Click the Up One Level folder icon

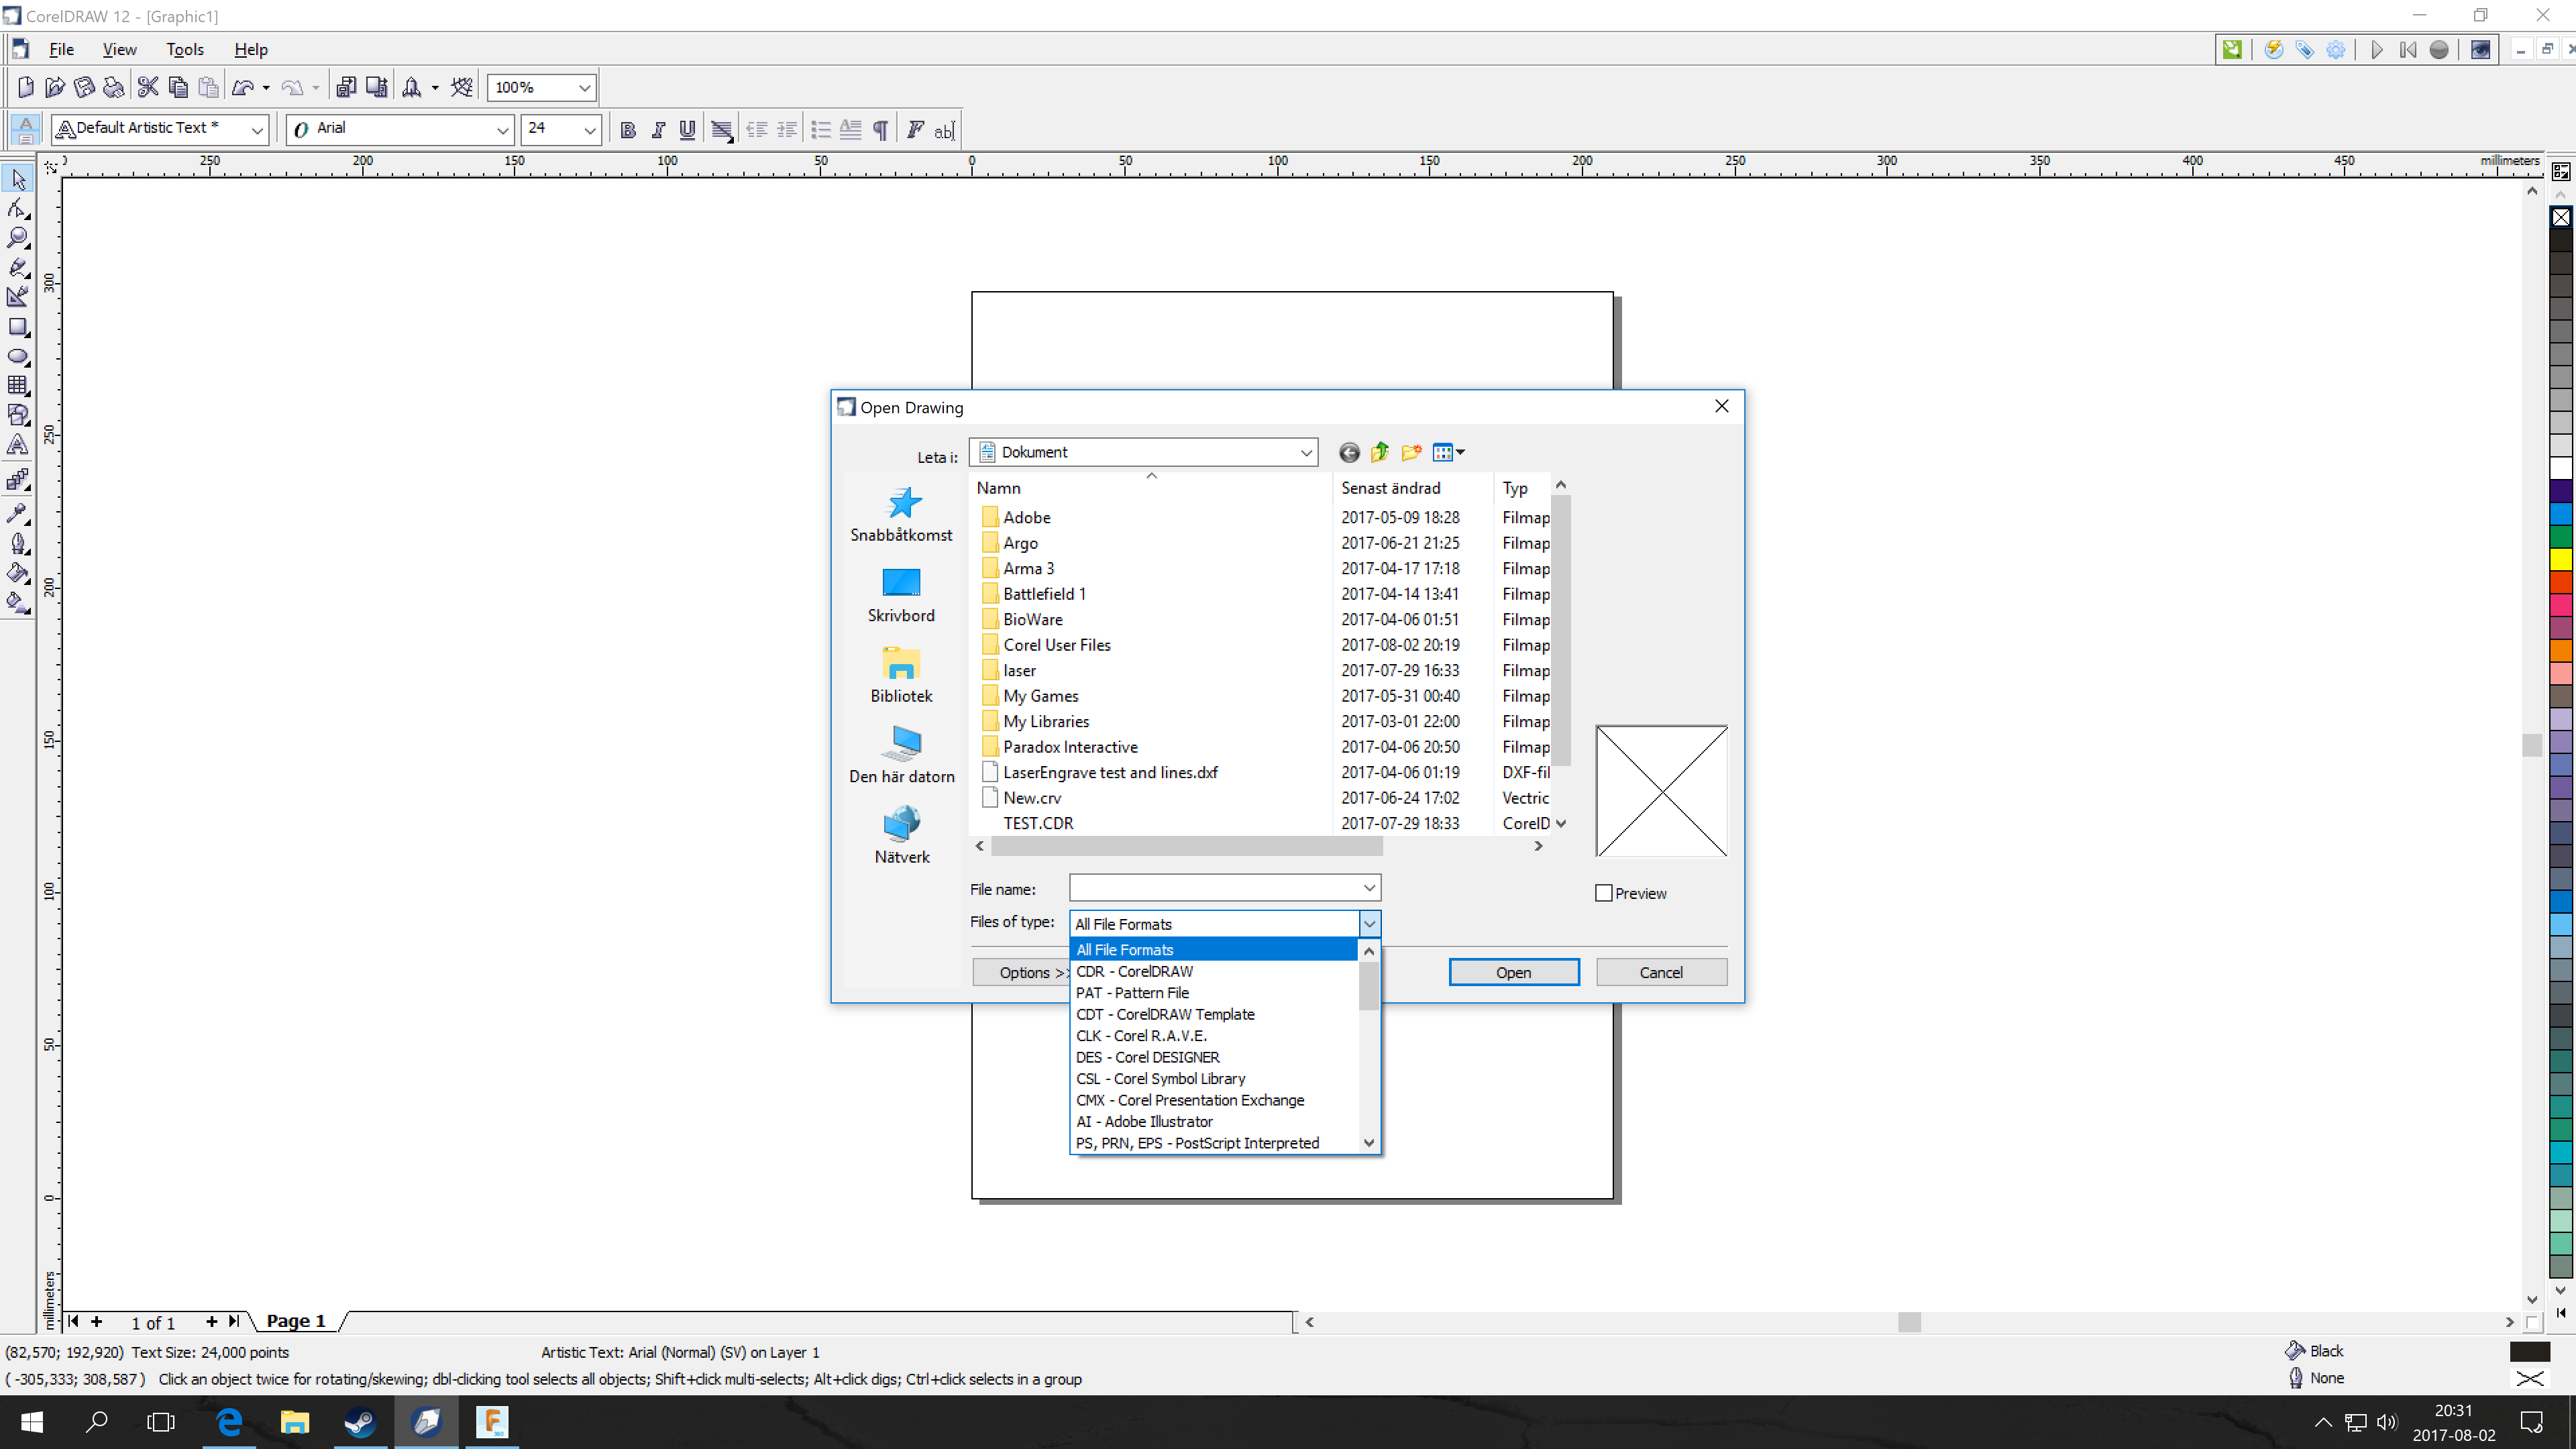click(1380, 453)
